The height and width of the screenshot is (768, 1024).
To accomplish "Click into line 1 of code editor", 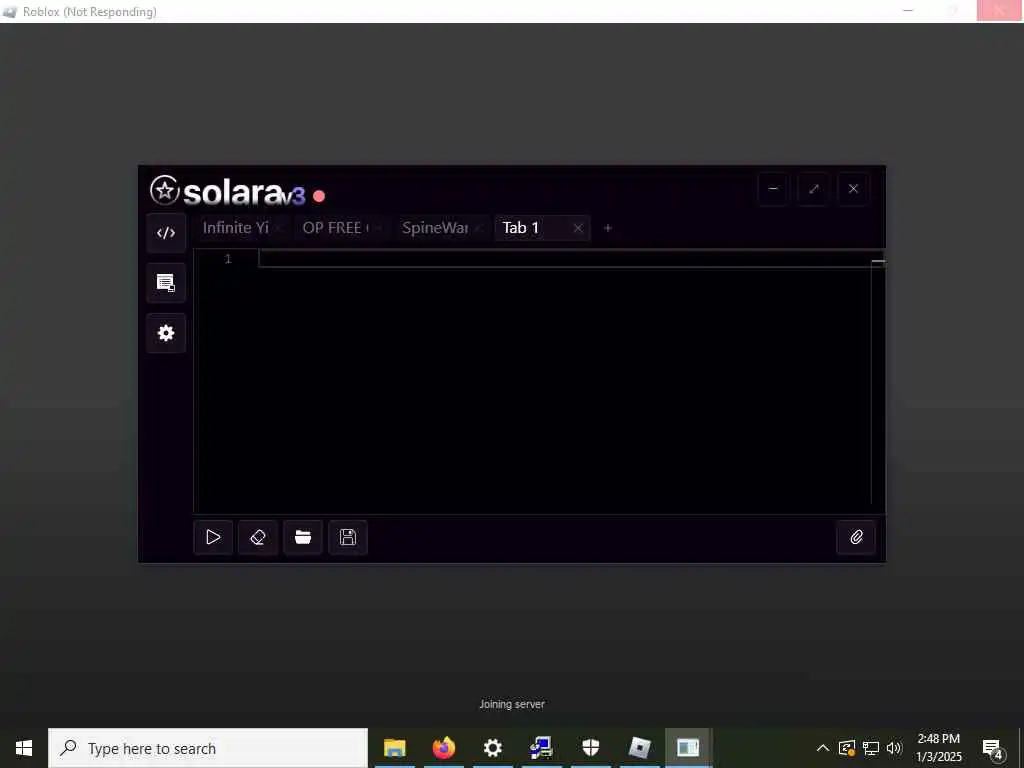I will click(565, 259).
